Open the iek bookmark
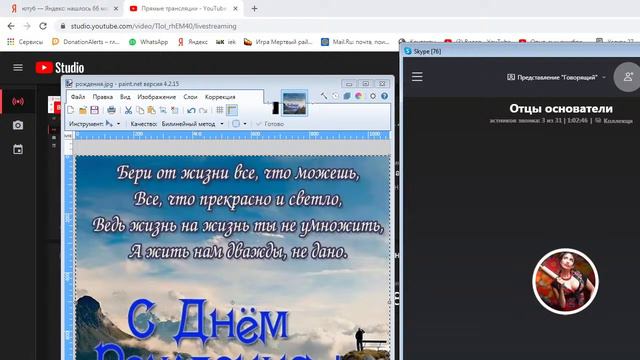The height and width of the screenshot is (360, 640). point(226,42)
